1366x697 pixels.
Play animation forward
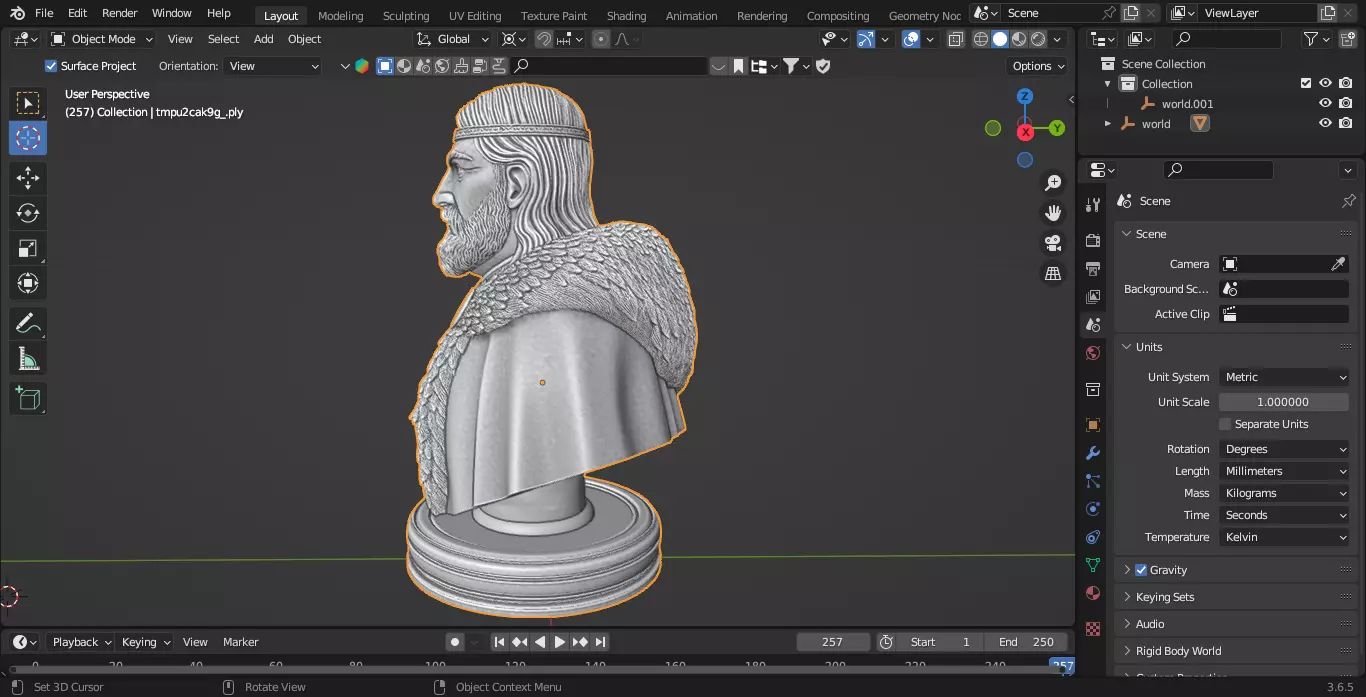[560, 642]
